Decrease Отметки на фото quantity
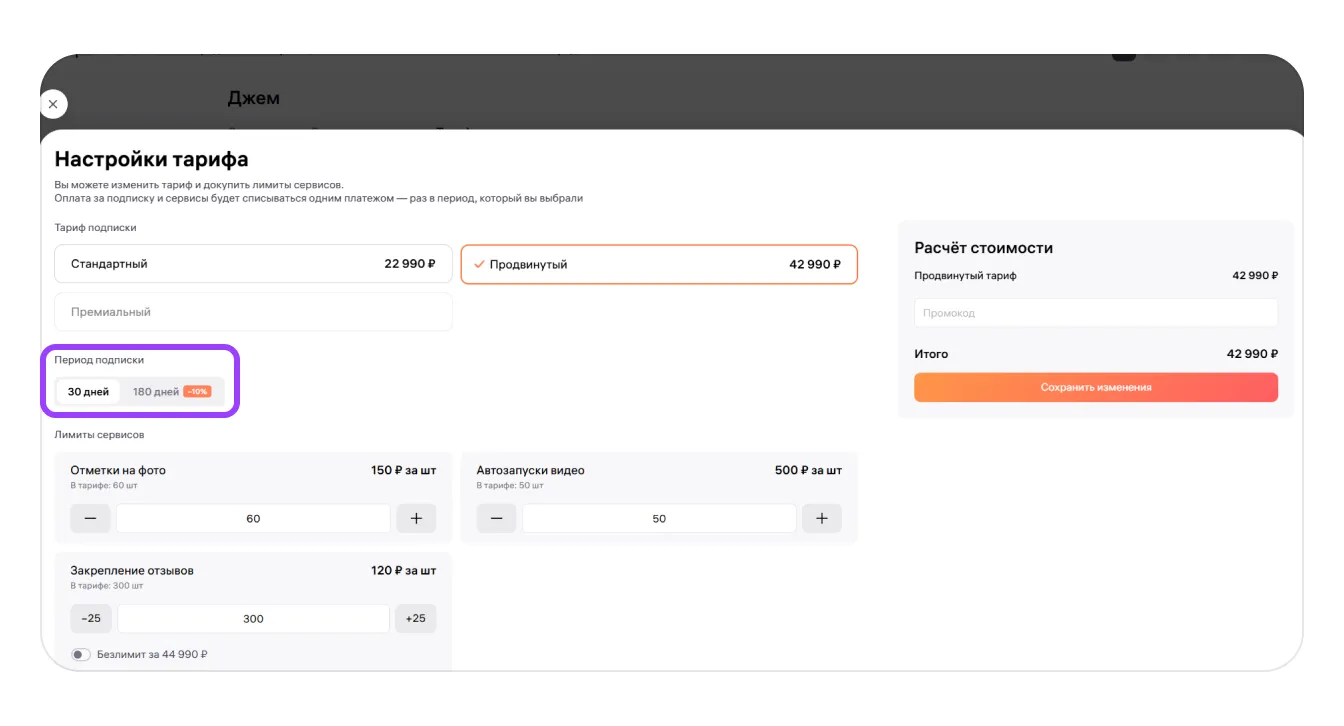Image resolution: width=1344 pixels, height=726 pixels. (x=90, y=518)
